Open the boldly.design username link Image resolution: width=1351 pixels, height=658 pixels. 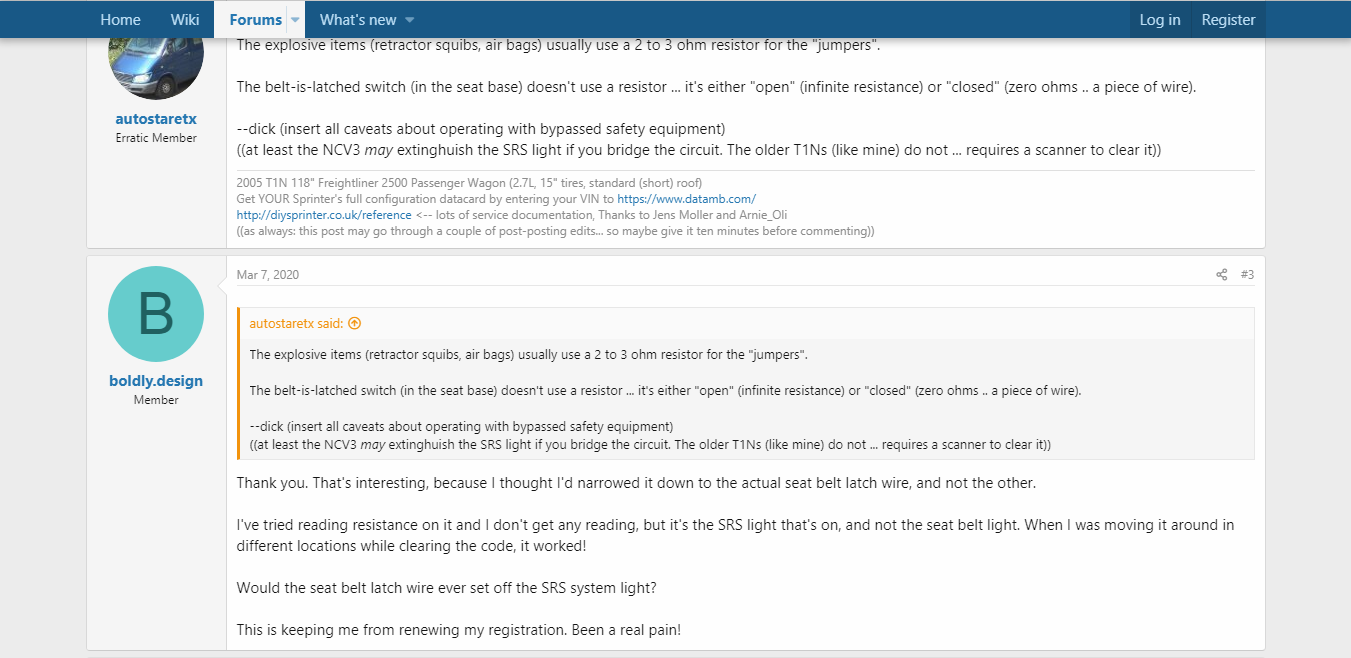pos(156,381)
